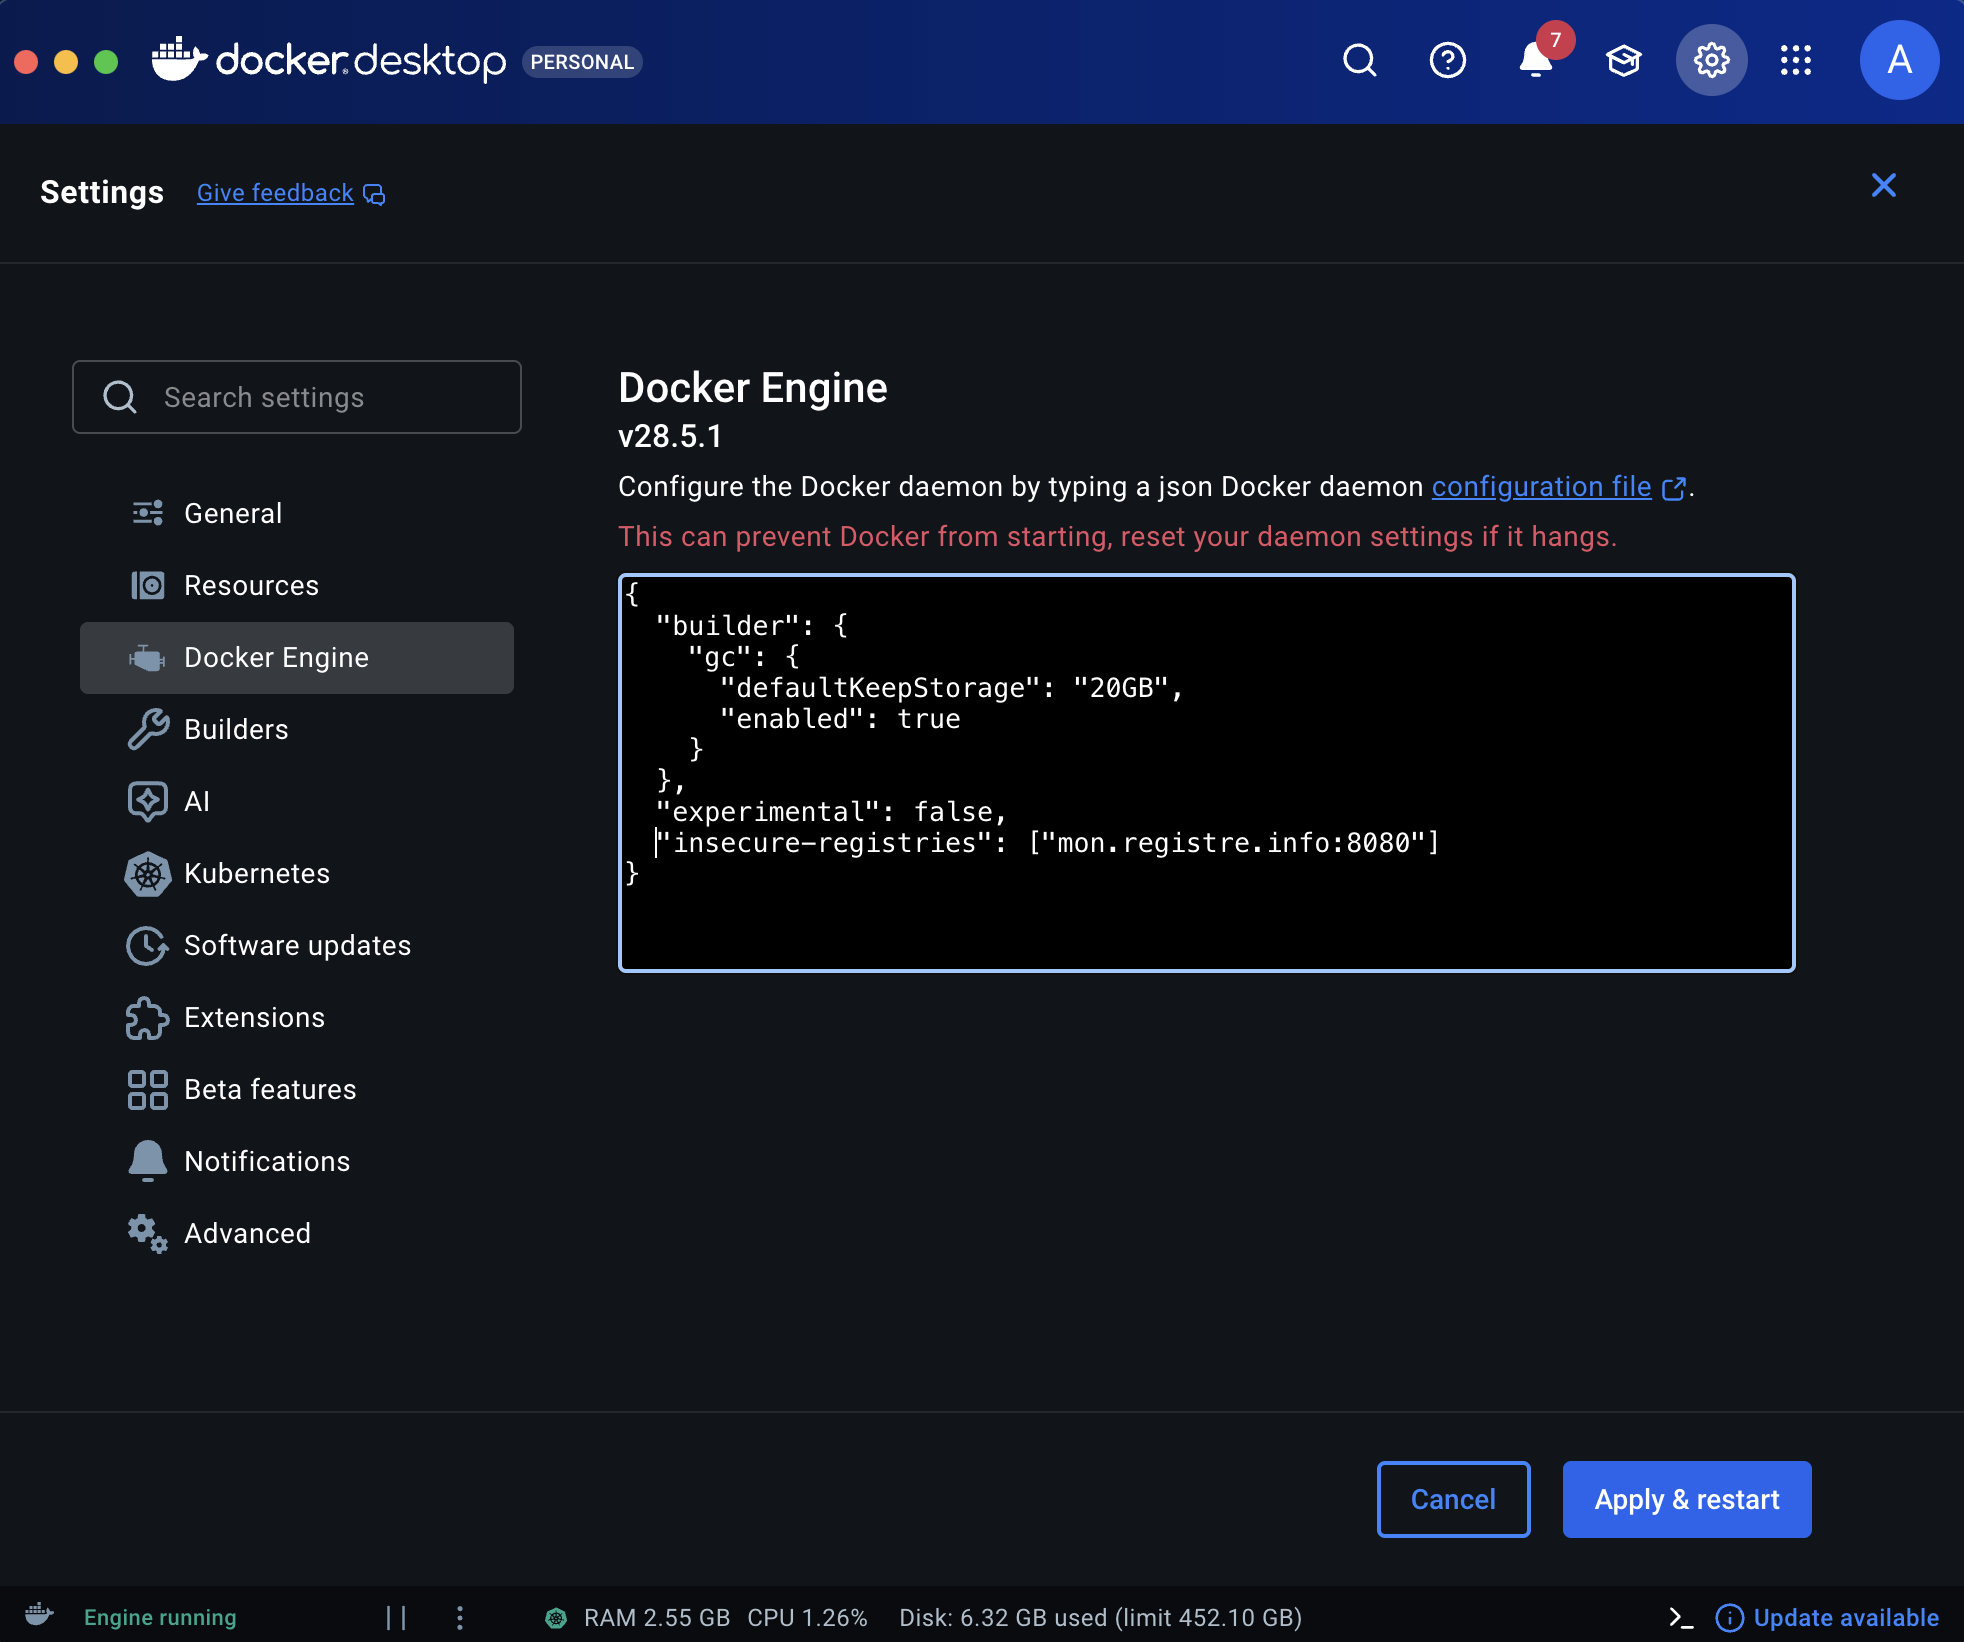Open the configuration file link
The image size is (1964, 1642).
point(1541,487)
